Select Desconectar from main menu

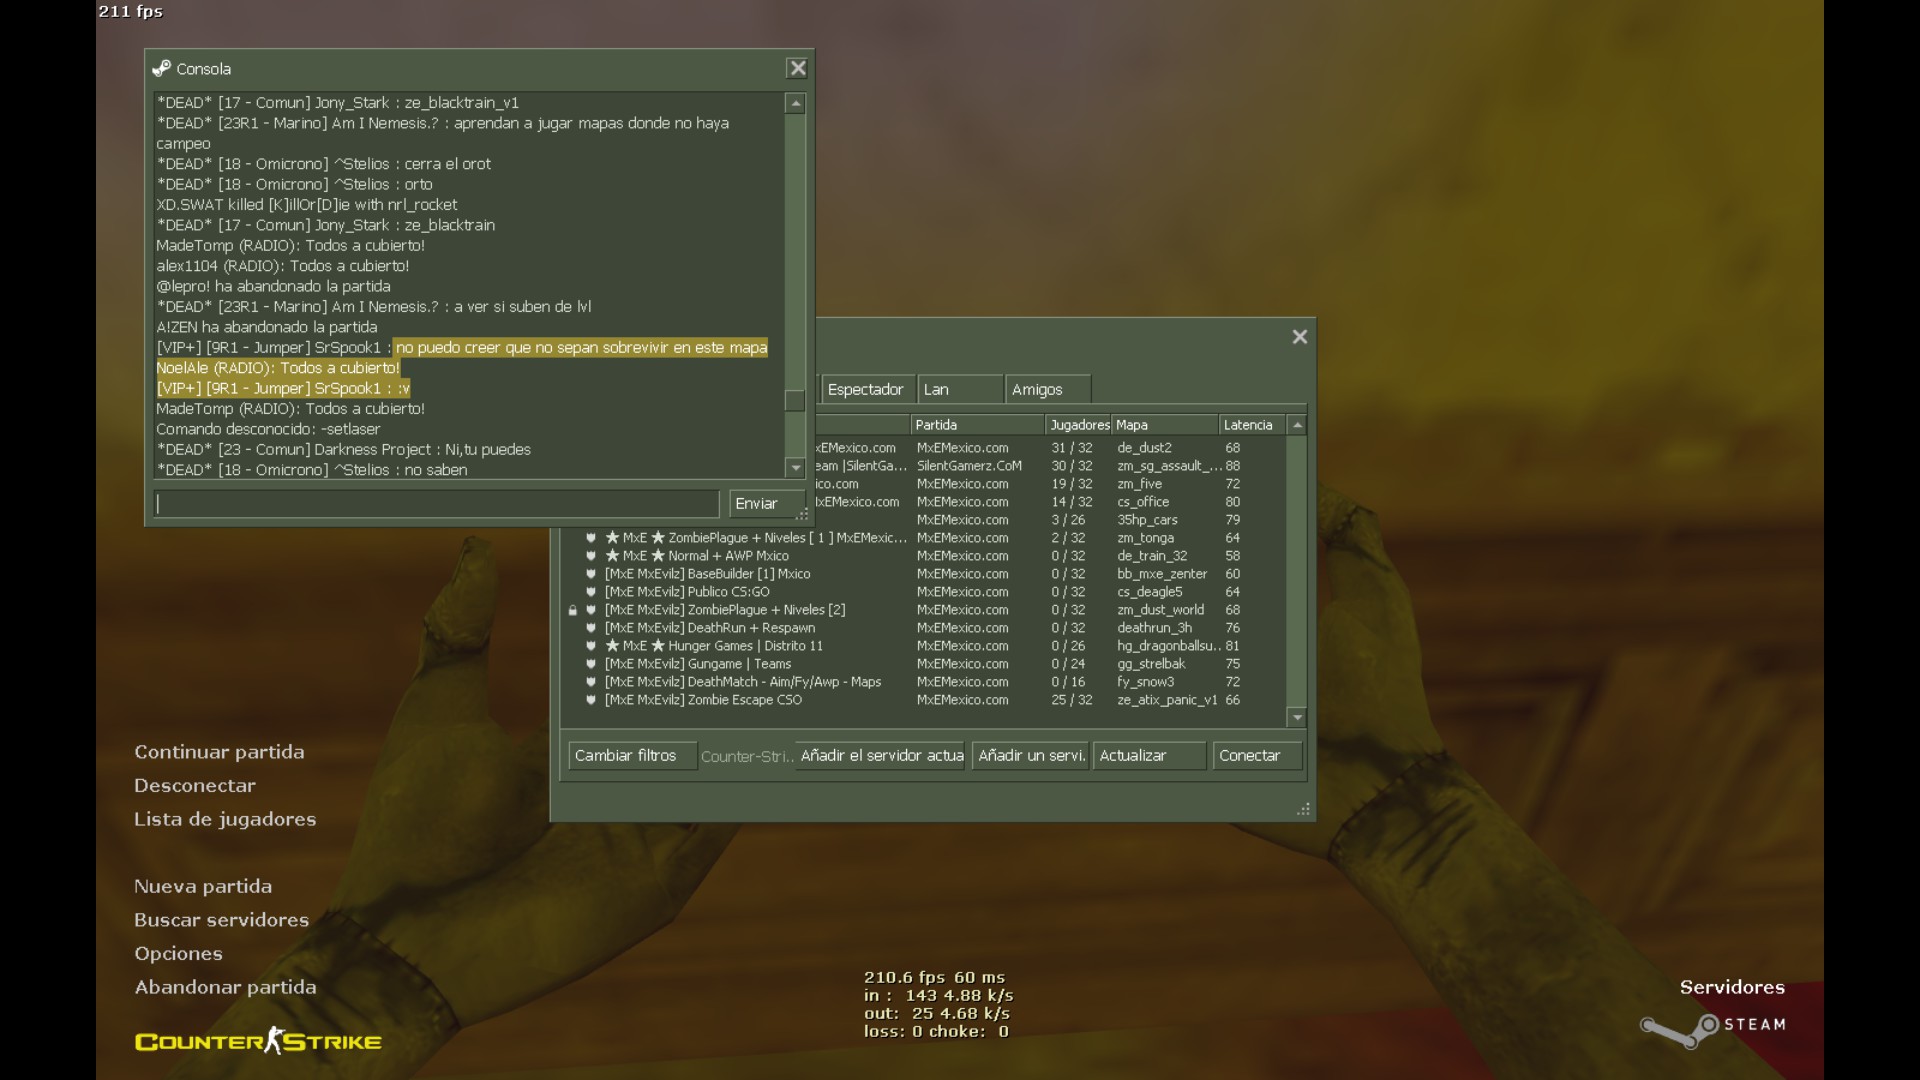point(195,786)
